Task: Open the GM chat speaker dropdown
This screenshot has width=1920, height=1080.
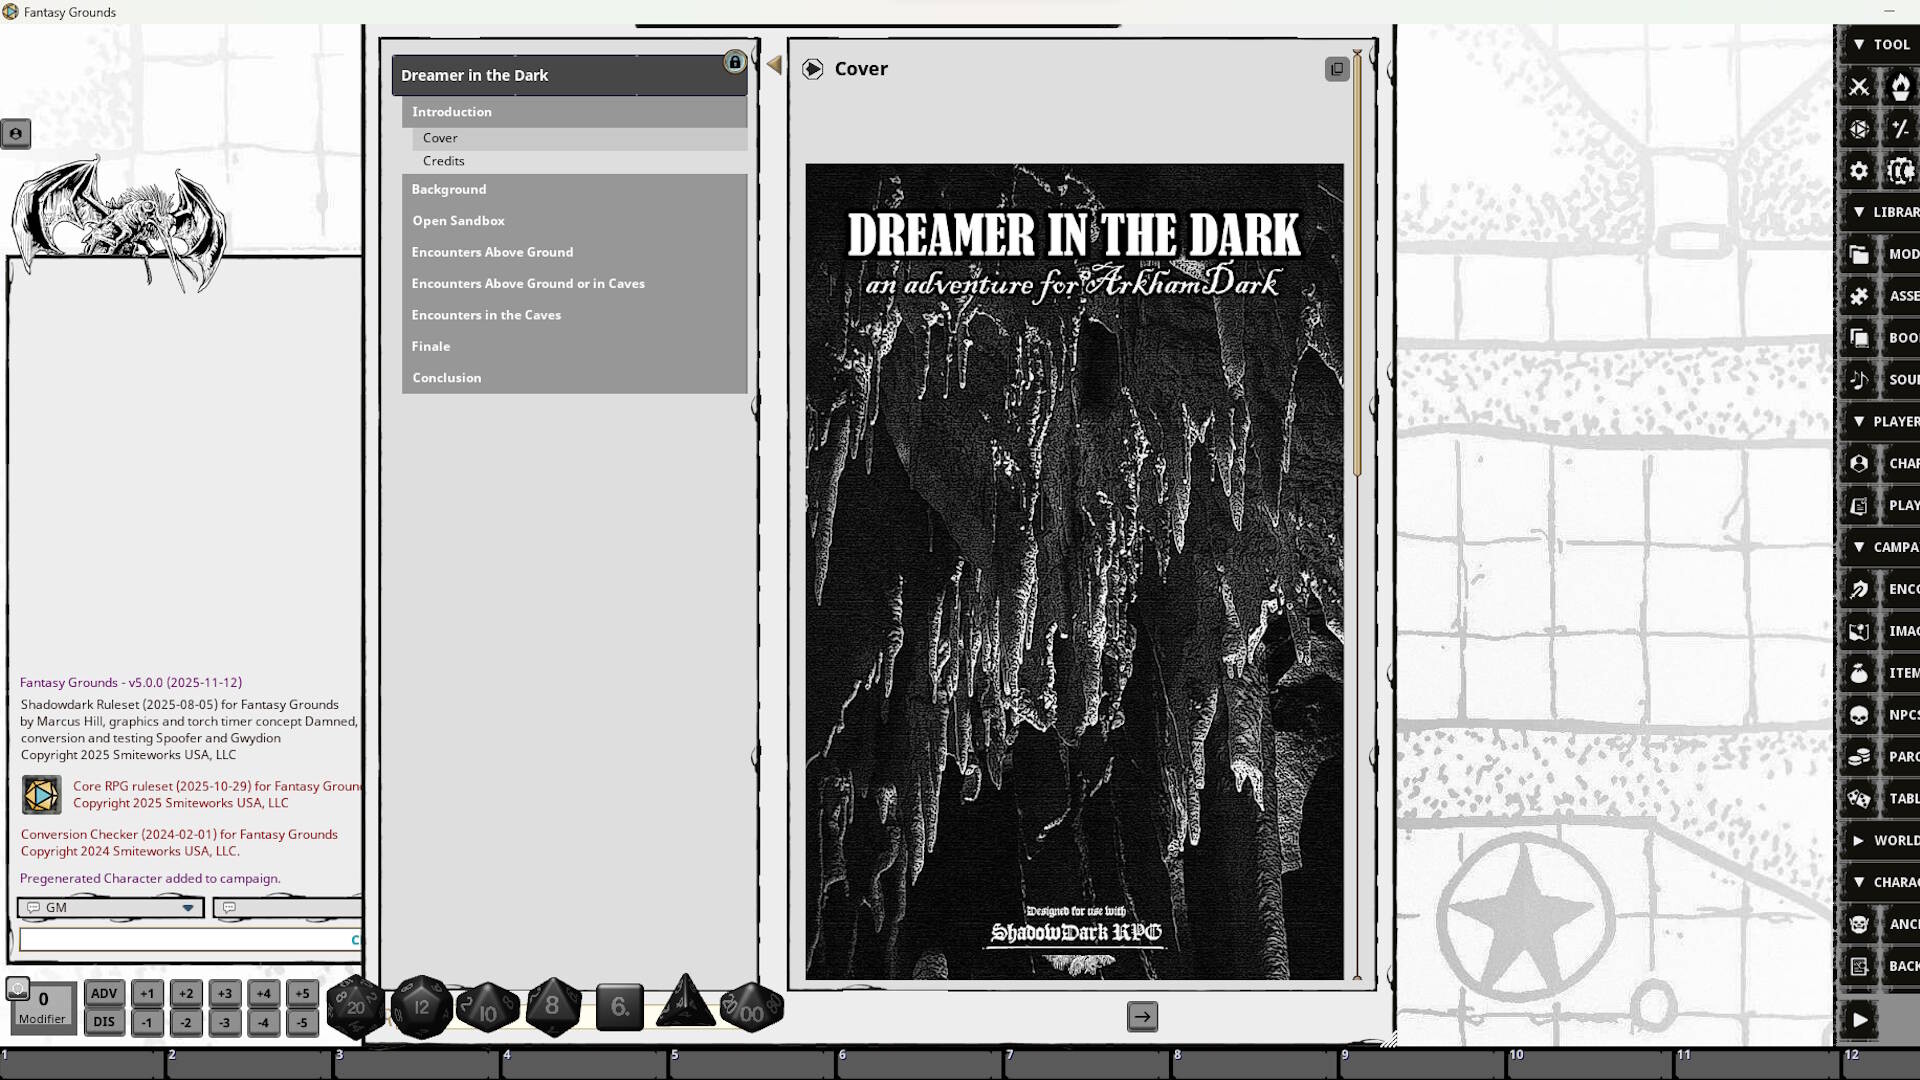Action: 186,908
